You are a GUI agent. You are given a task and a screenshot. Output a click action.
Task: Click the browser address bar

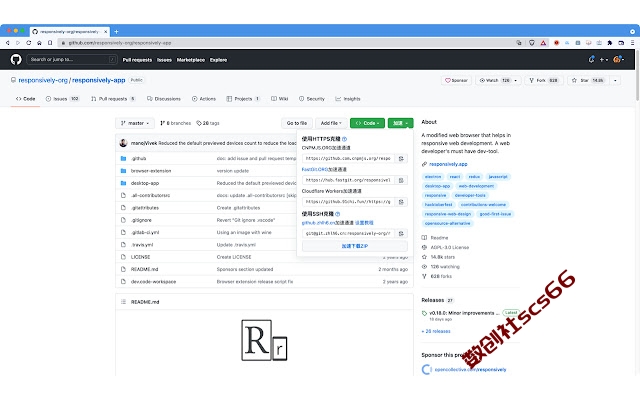pyautogui.click(x=286, y=42)
